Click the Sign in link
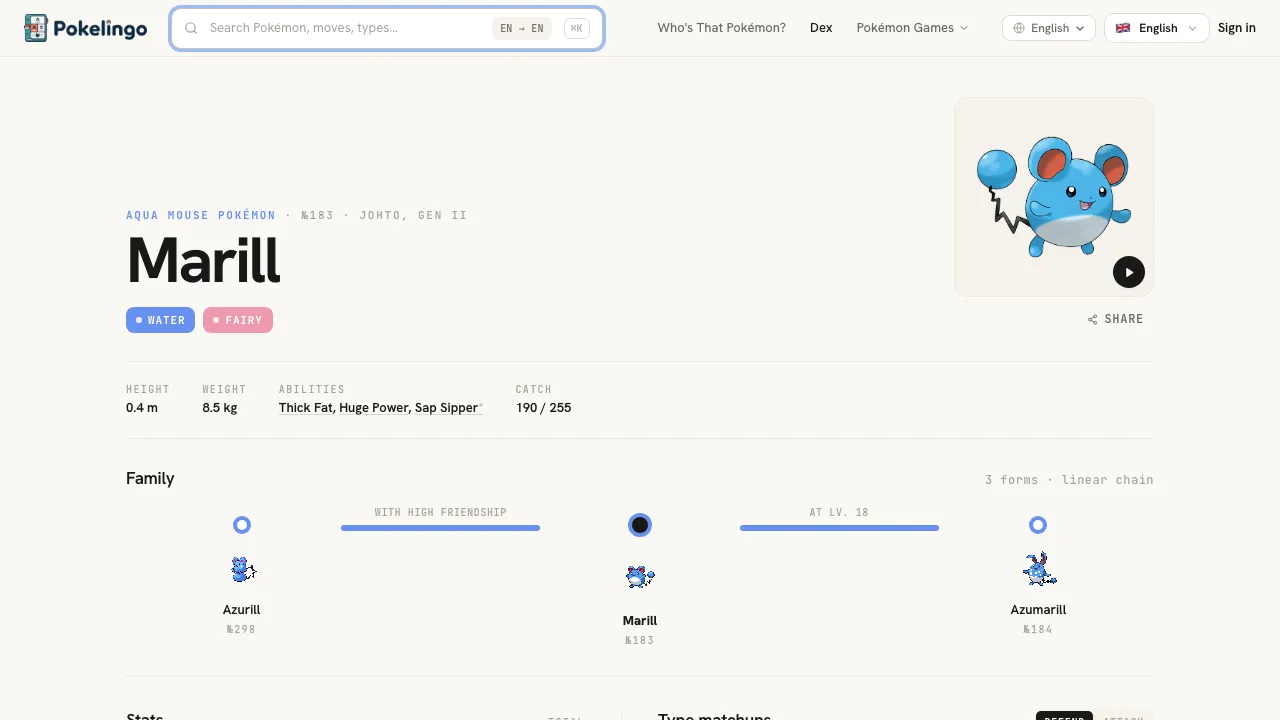Image resolution: width=1280 pixels, height=720 pixels. click(x=1237, y=28)
